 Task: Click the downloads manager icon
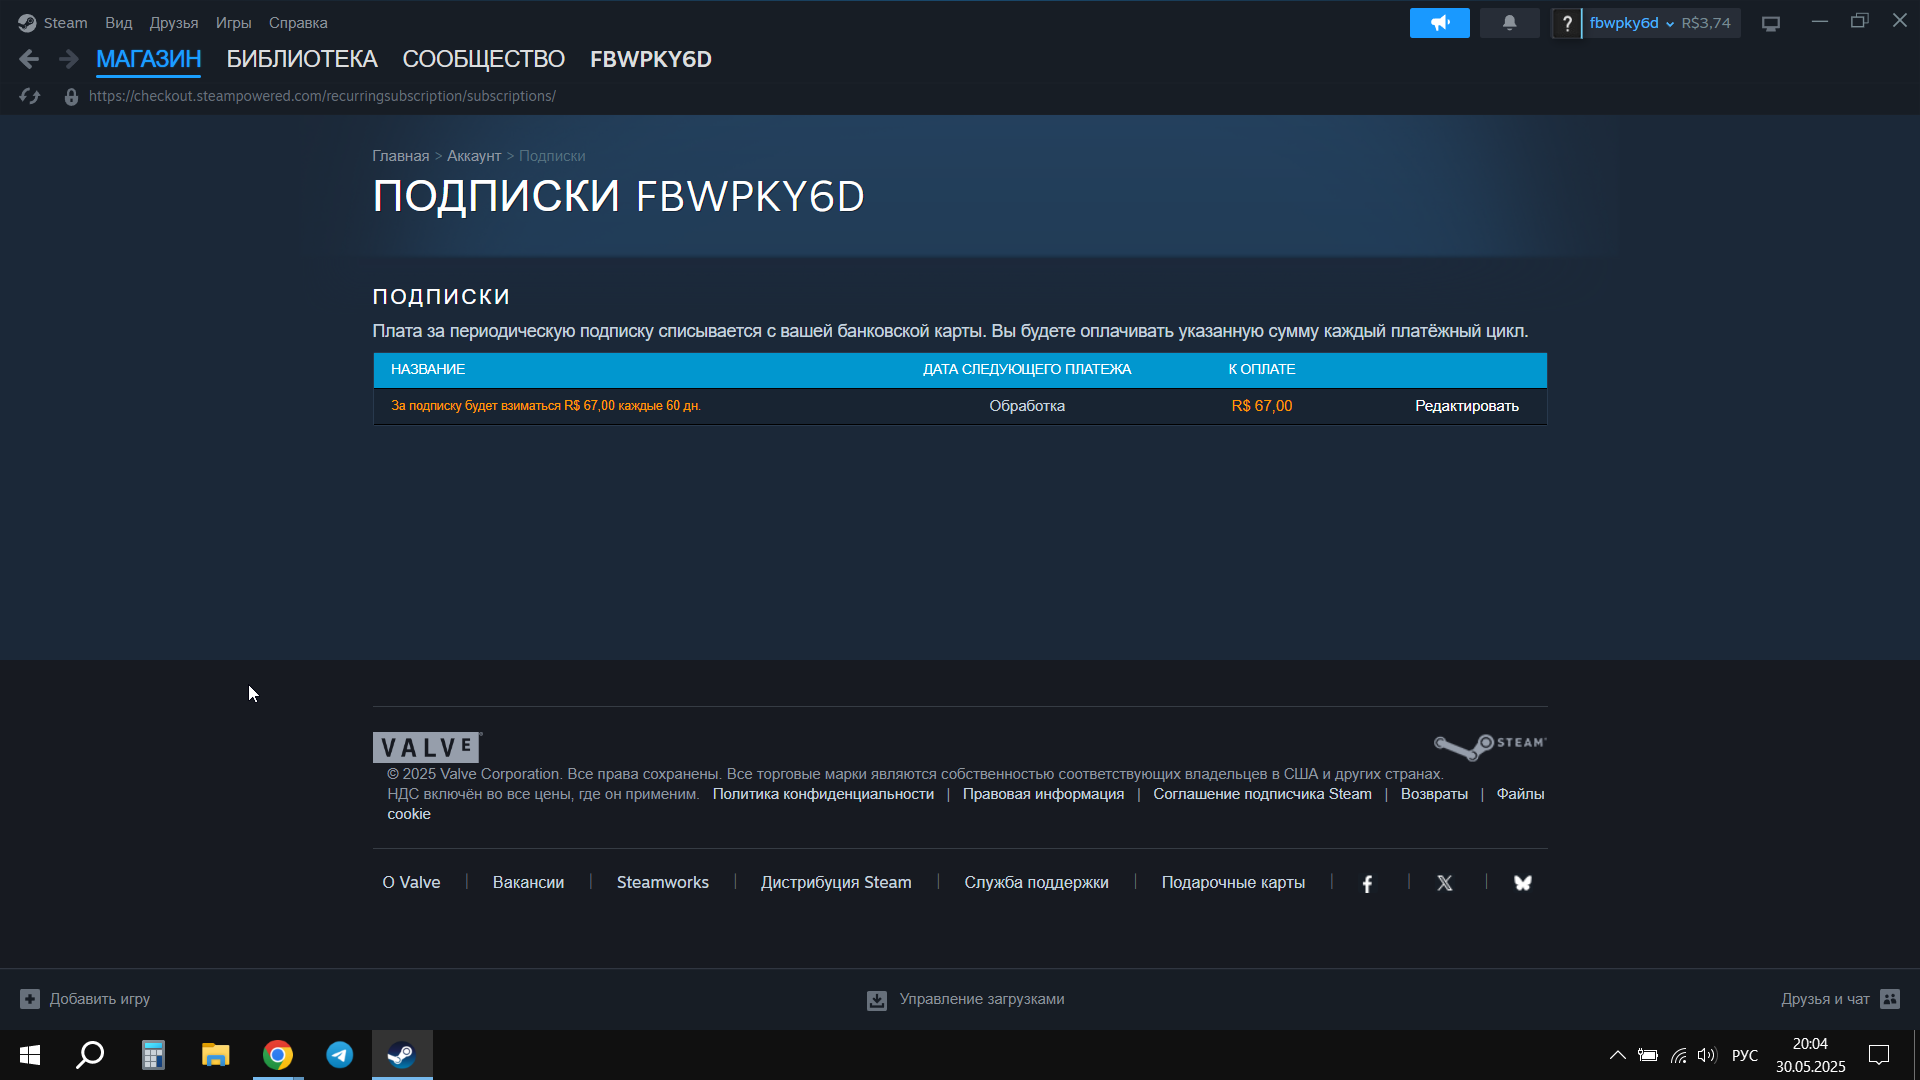click(x=877, y=1000)
